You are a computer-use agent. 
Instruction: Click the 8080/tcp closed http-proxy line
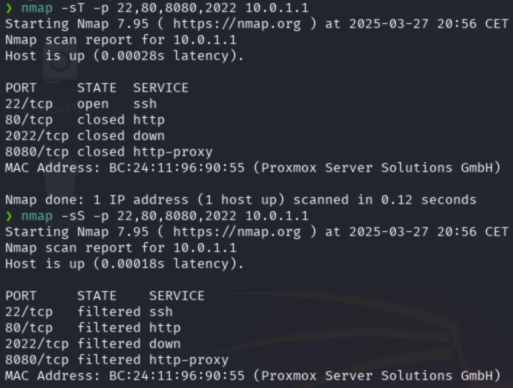click(109, 152)
